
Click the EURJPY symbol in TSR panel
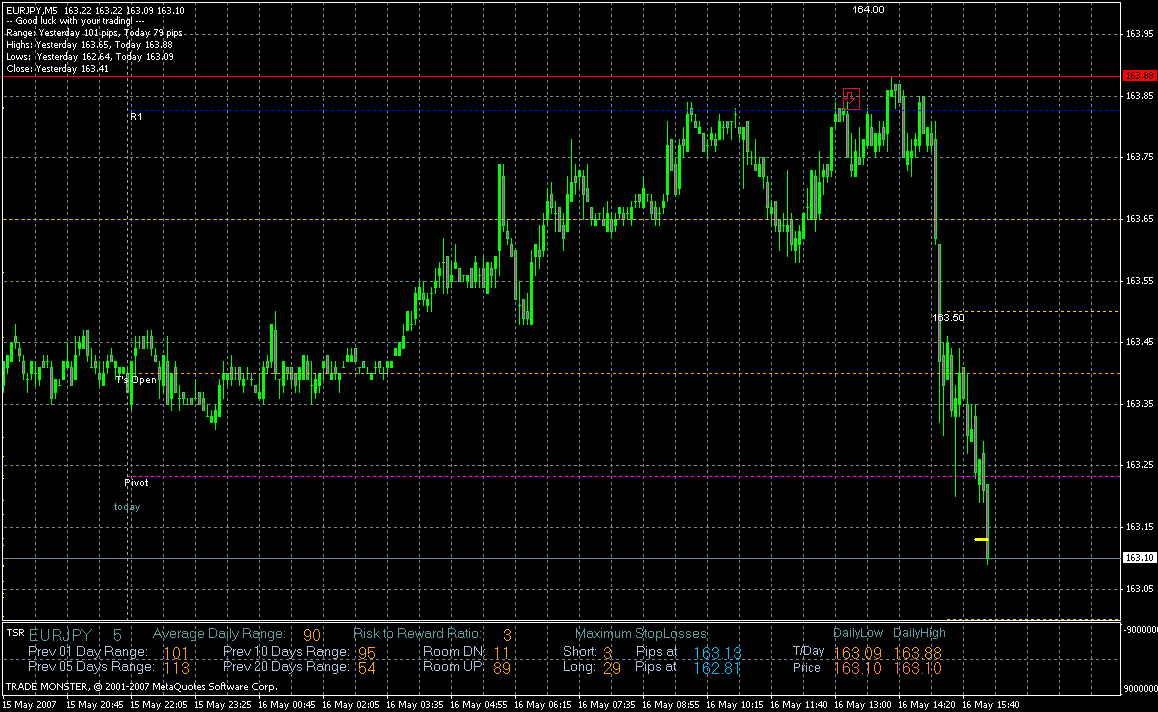point(61,635)
